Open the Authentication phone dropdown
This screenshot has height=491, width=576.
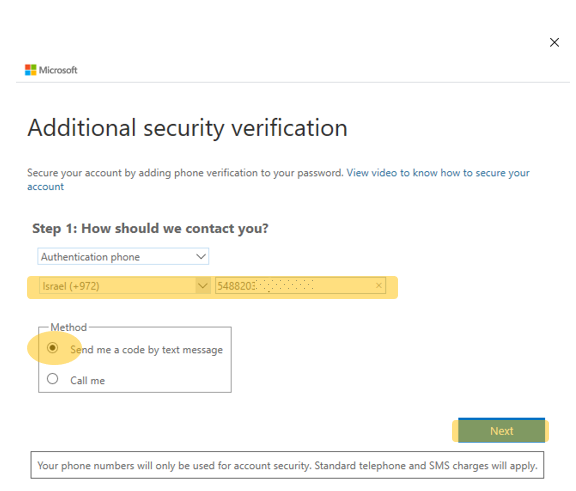pos(123,256)
